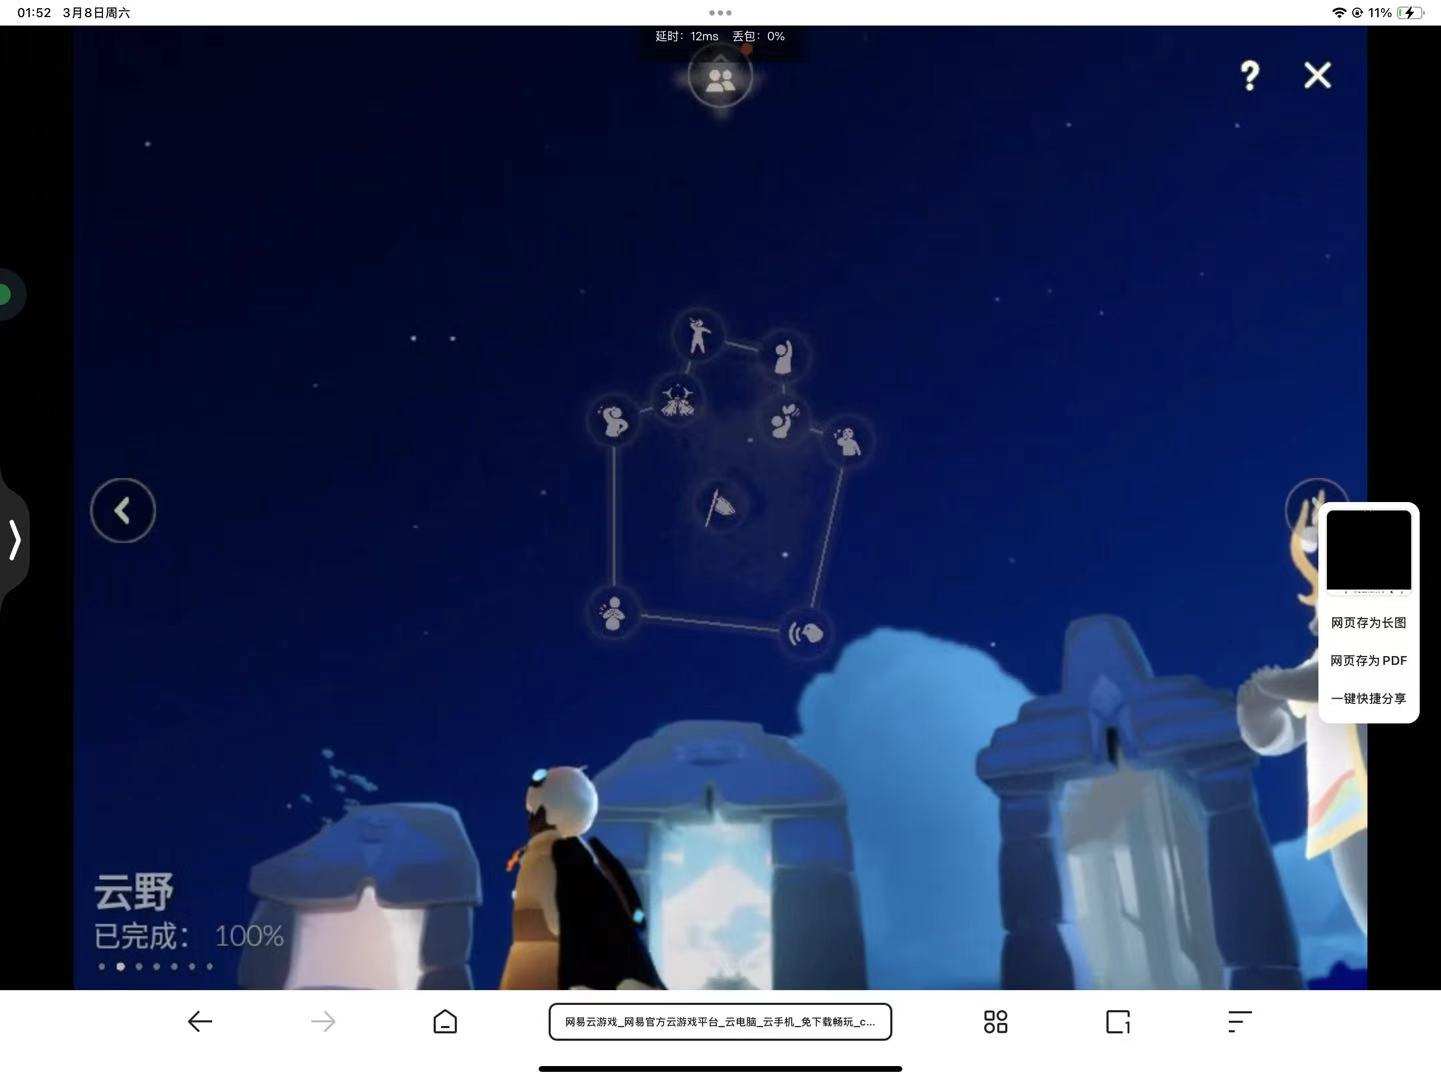The width and height of the screenshot is (1441, 1080).
Task: Go back using browser back arrow
Action: [x=200, y=1021]
